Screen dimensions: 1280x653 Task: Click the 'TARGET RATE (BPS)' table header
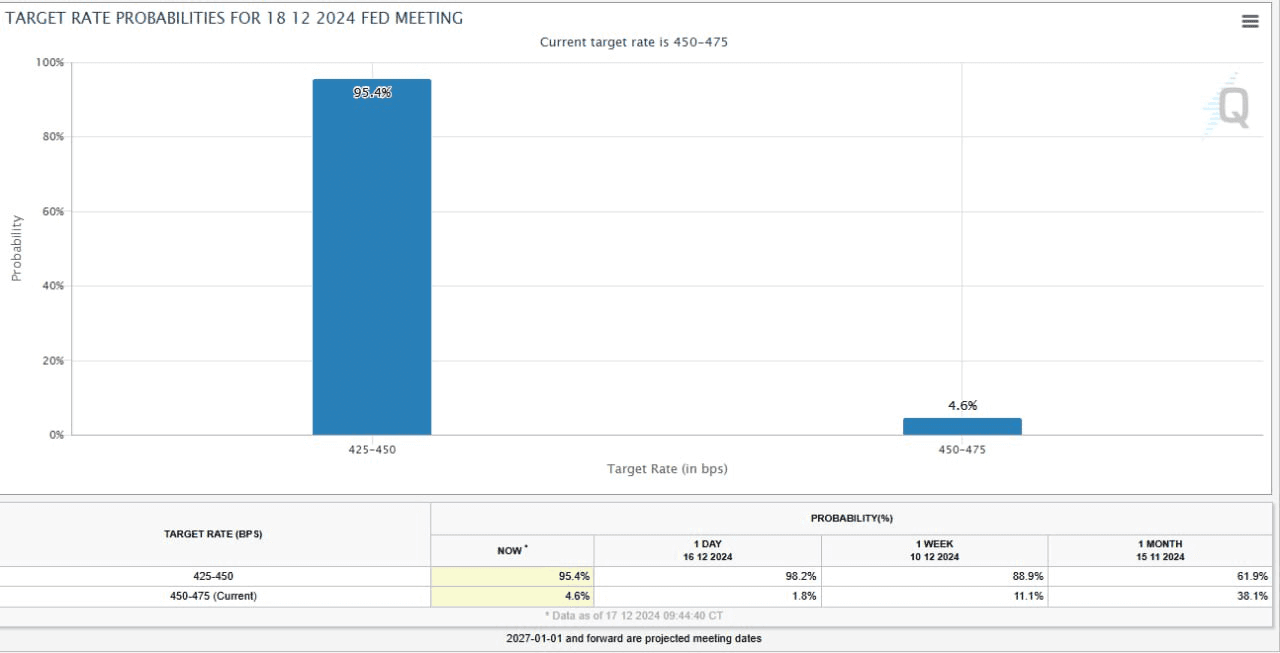point(213,534)
